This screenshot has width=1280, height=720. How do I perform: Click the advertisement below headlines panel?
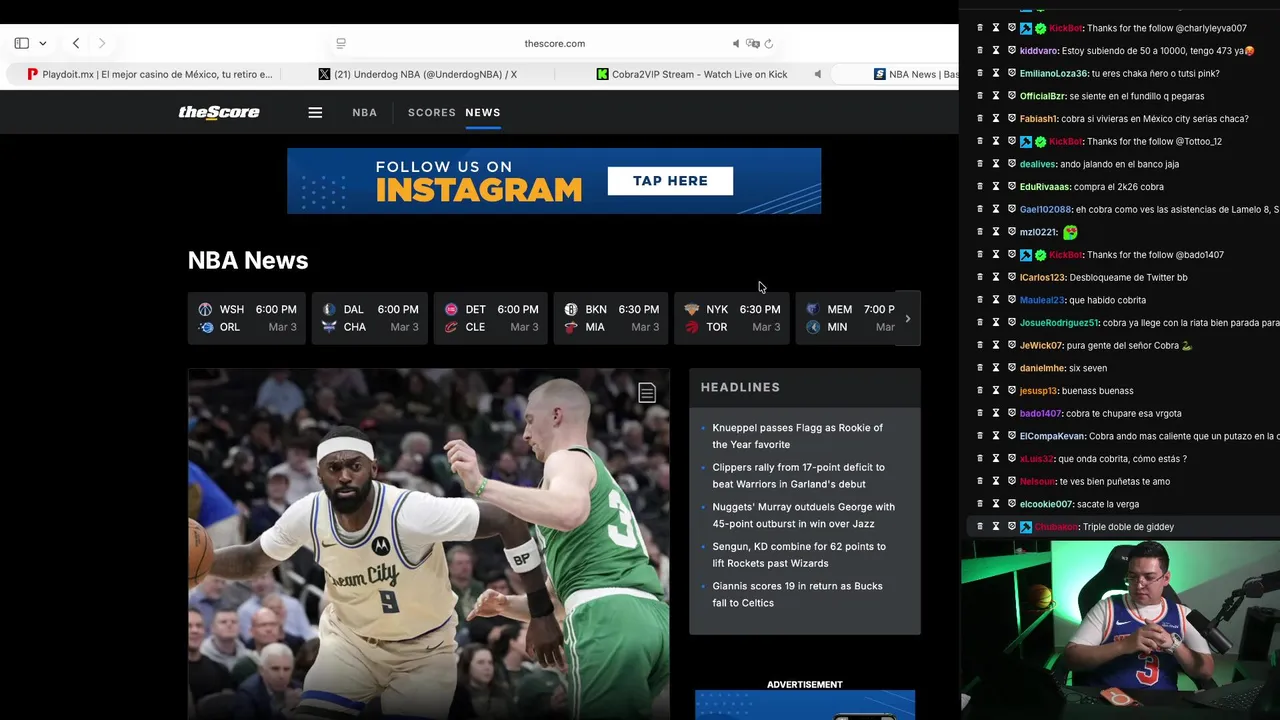click(805, 705)
